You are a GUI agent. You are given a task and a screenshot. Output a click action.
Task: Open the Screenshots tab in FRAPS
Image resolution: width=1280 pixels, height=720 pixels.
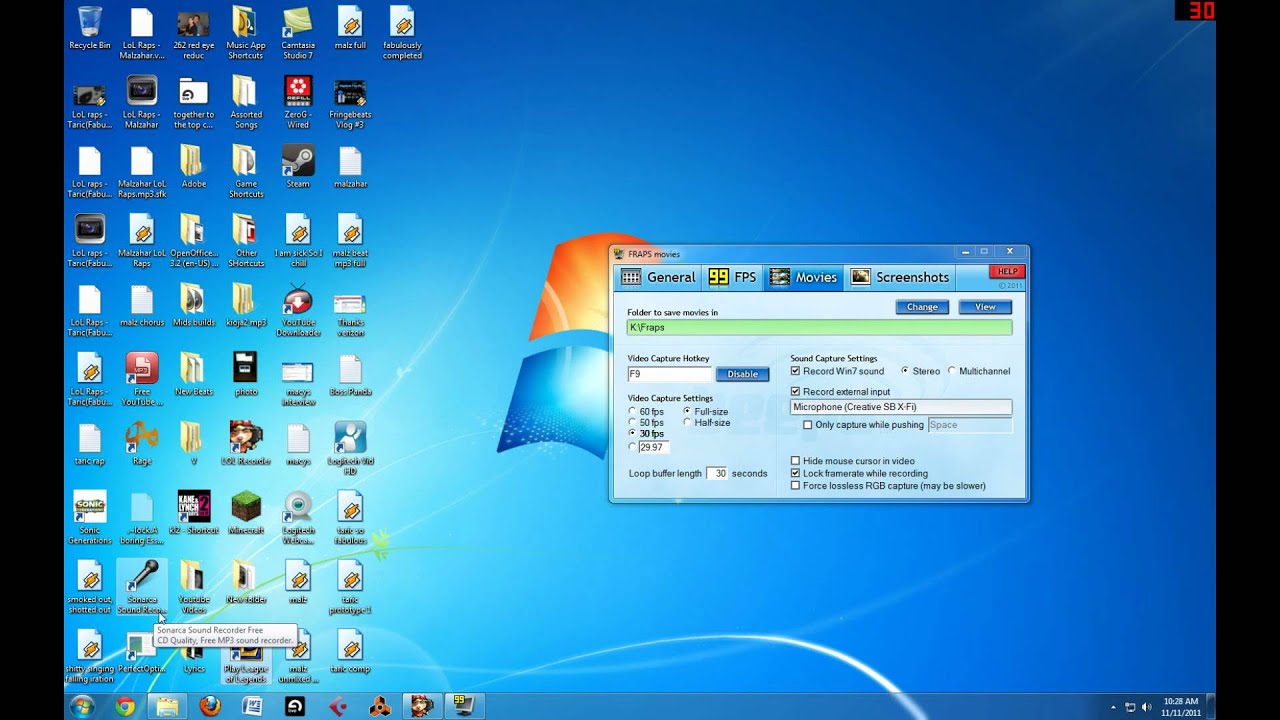pos(900,278)
